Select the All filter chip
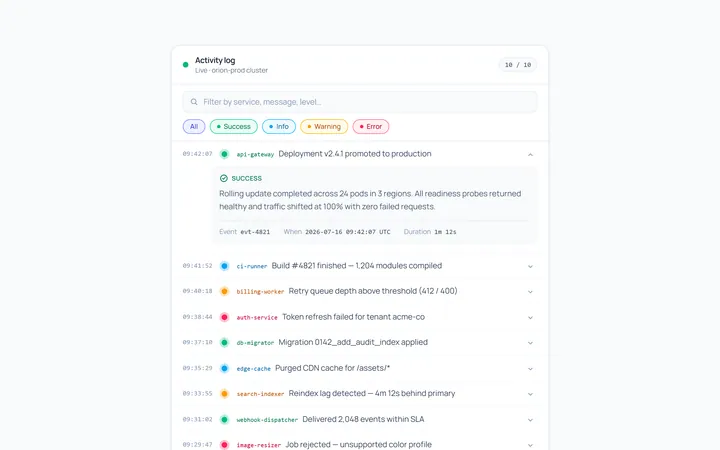Image resolution: width=720 pixels, height=450 pixels. pyautogui.click(x=194, y=126)
